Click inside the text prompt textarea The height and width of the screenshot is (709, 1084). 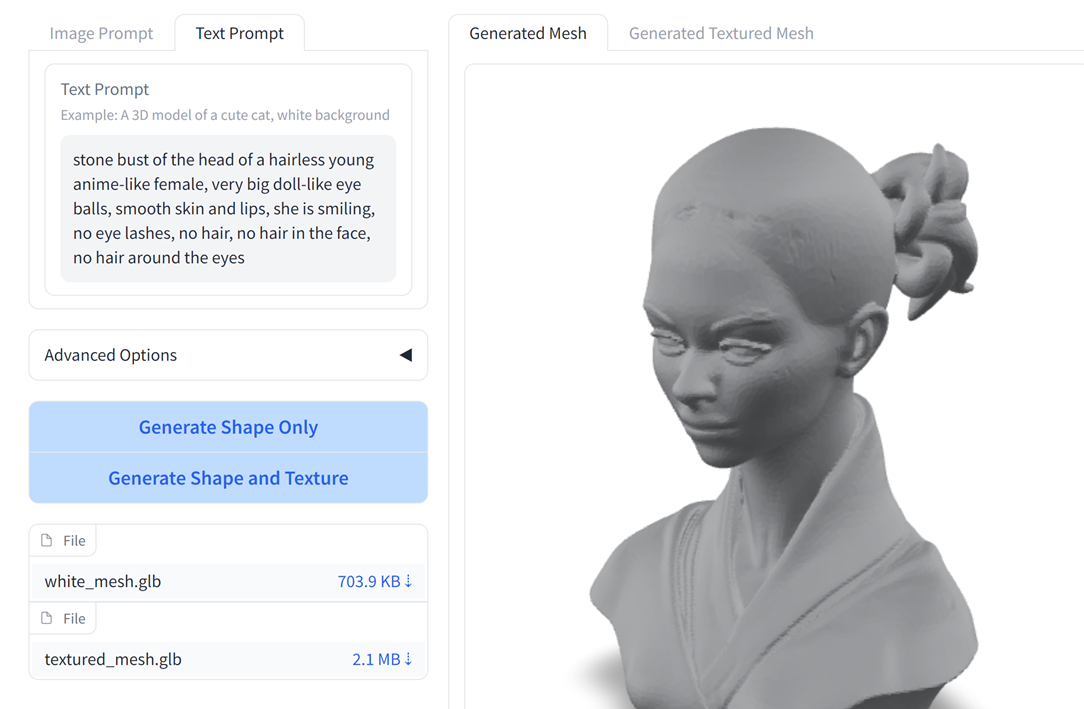228,208
